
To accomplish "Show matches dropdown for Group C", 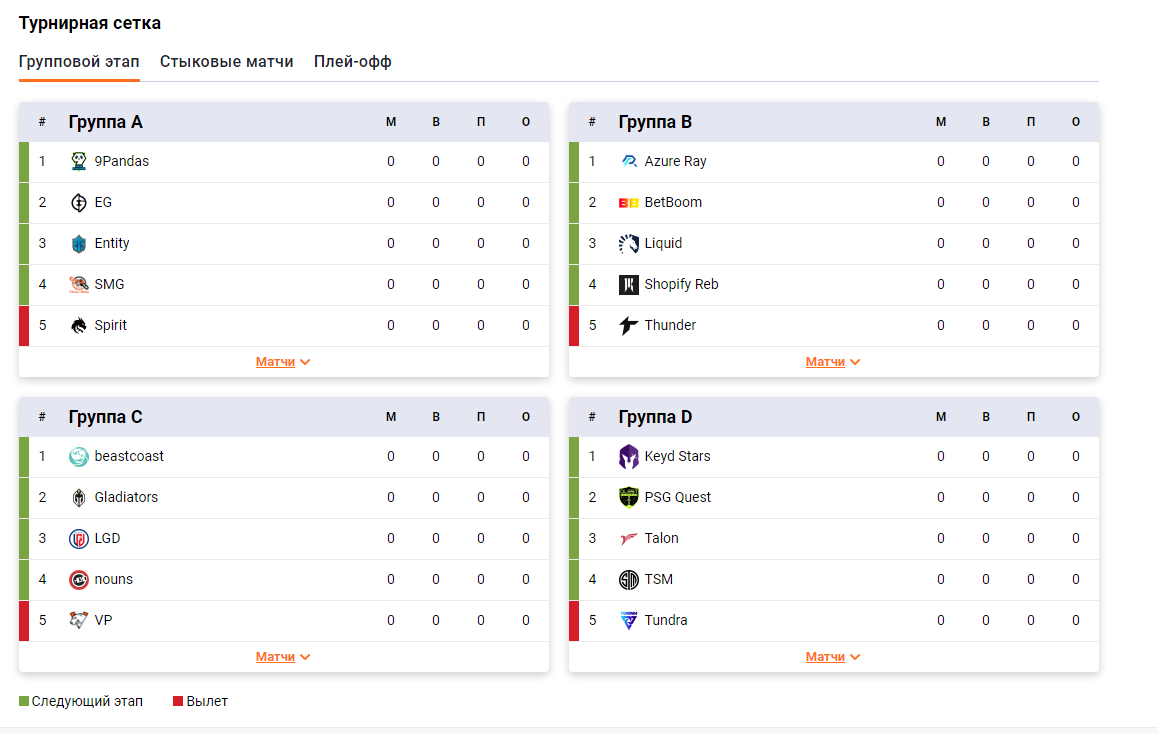I will tap(283, 657).
